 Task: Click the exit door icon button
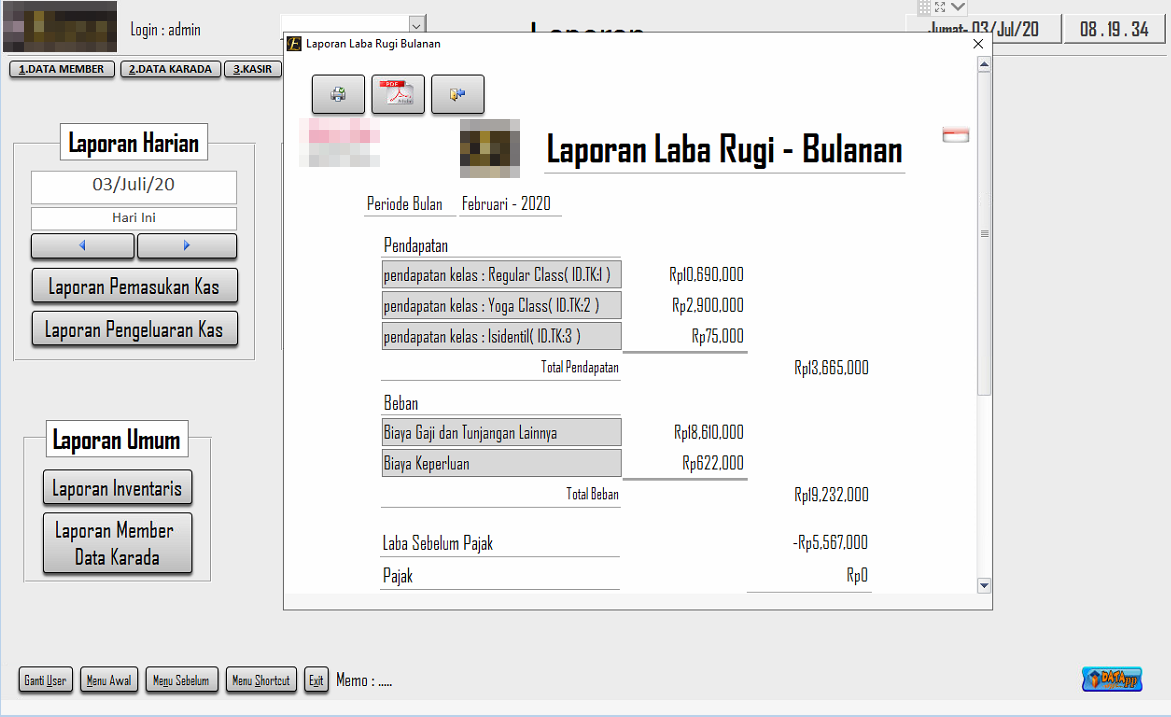pos(457,95)
